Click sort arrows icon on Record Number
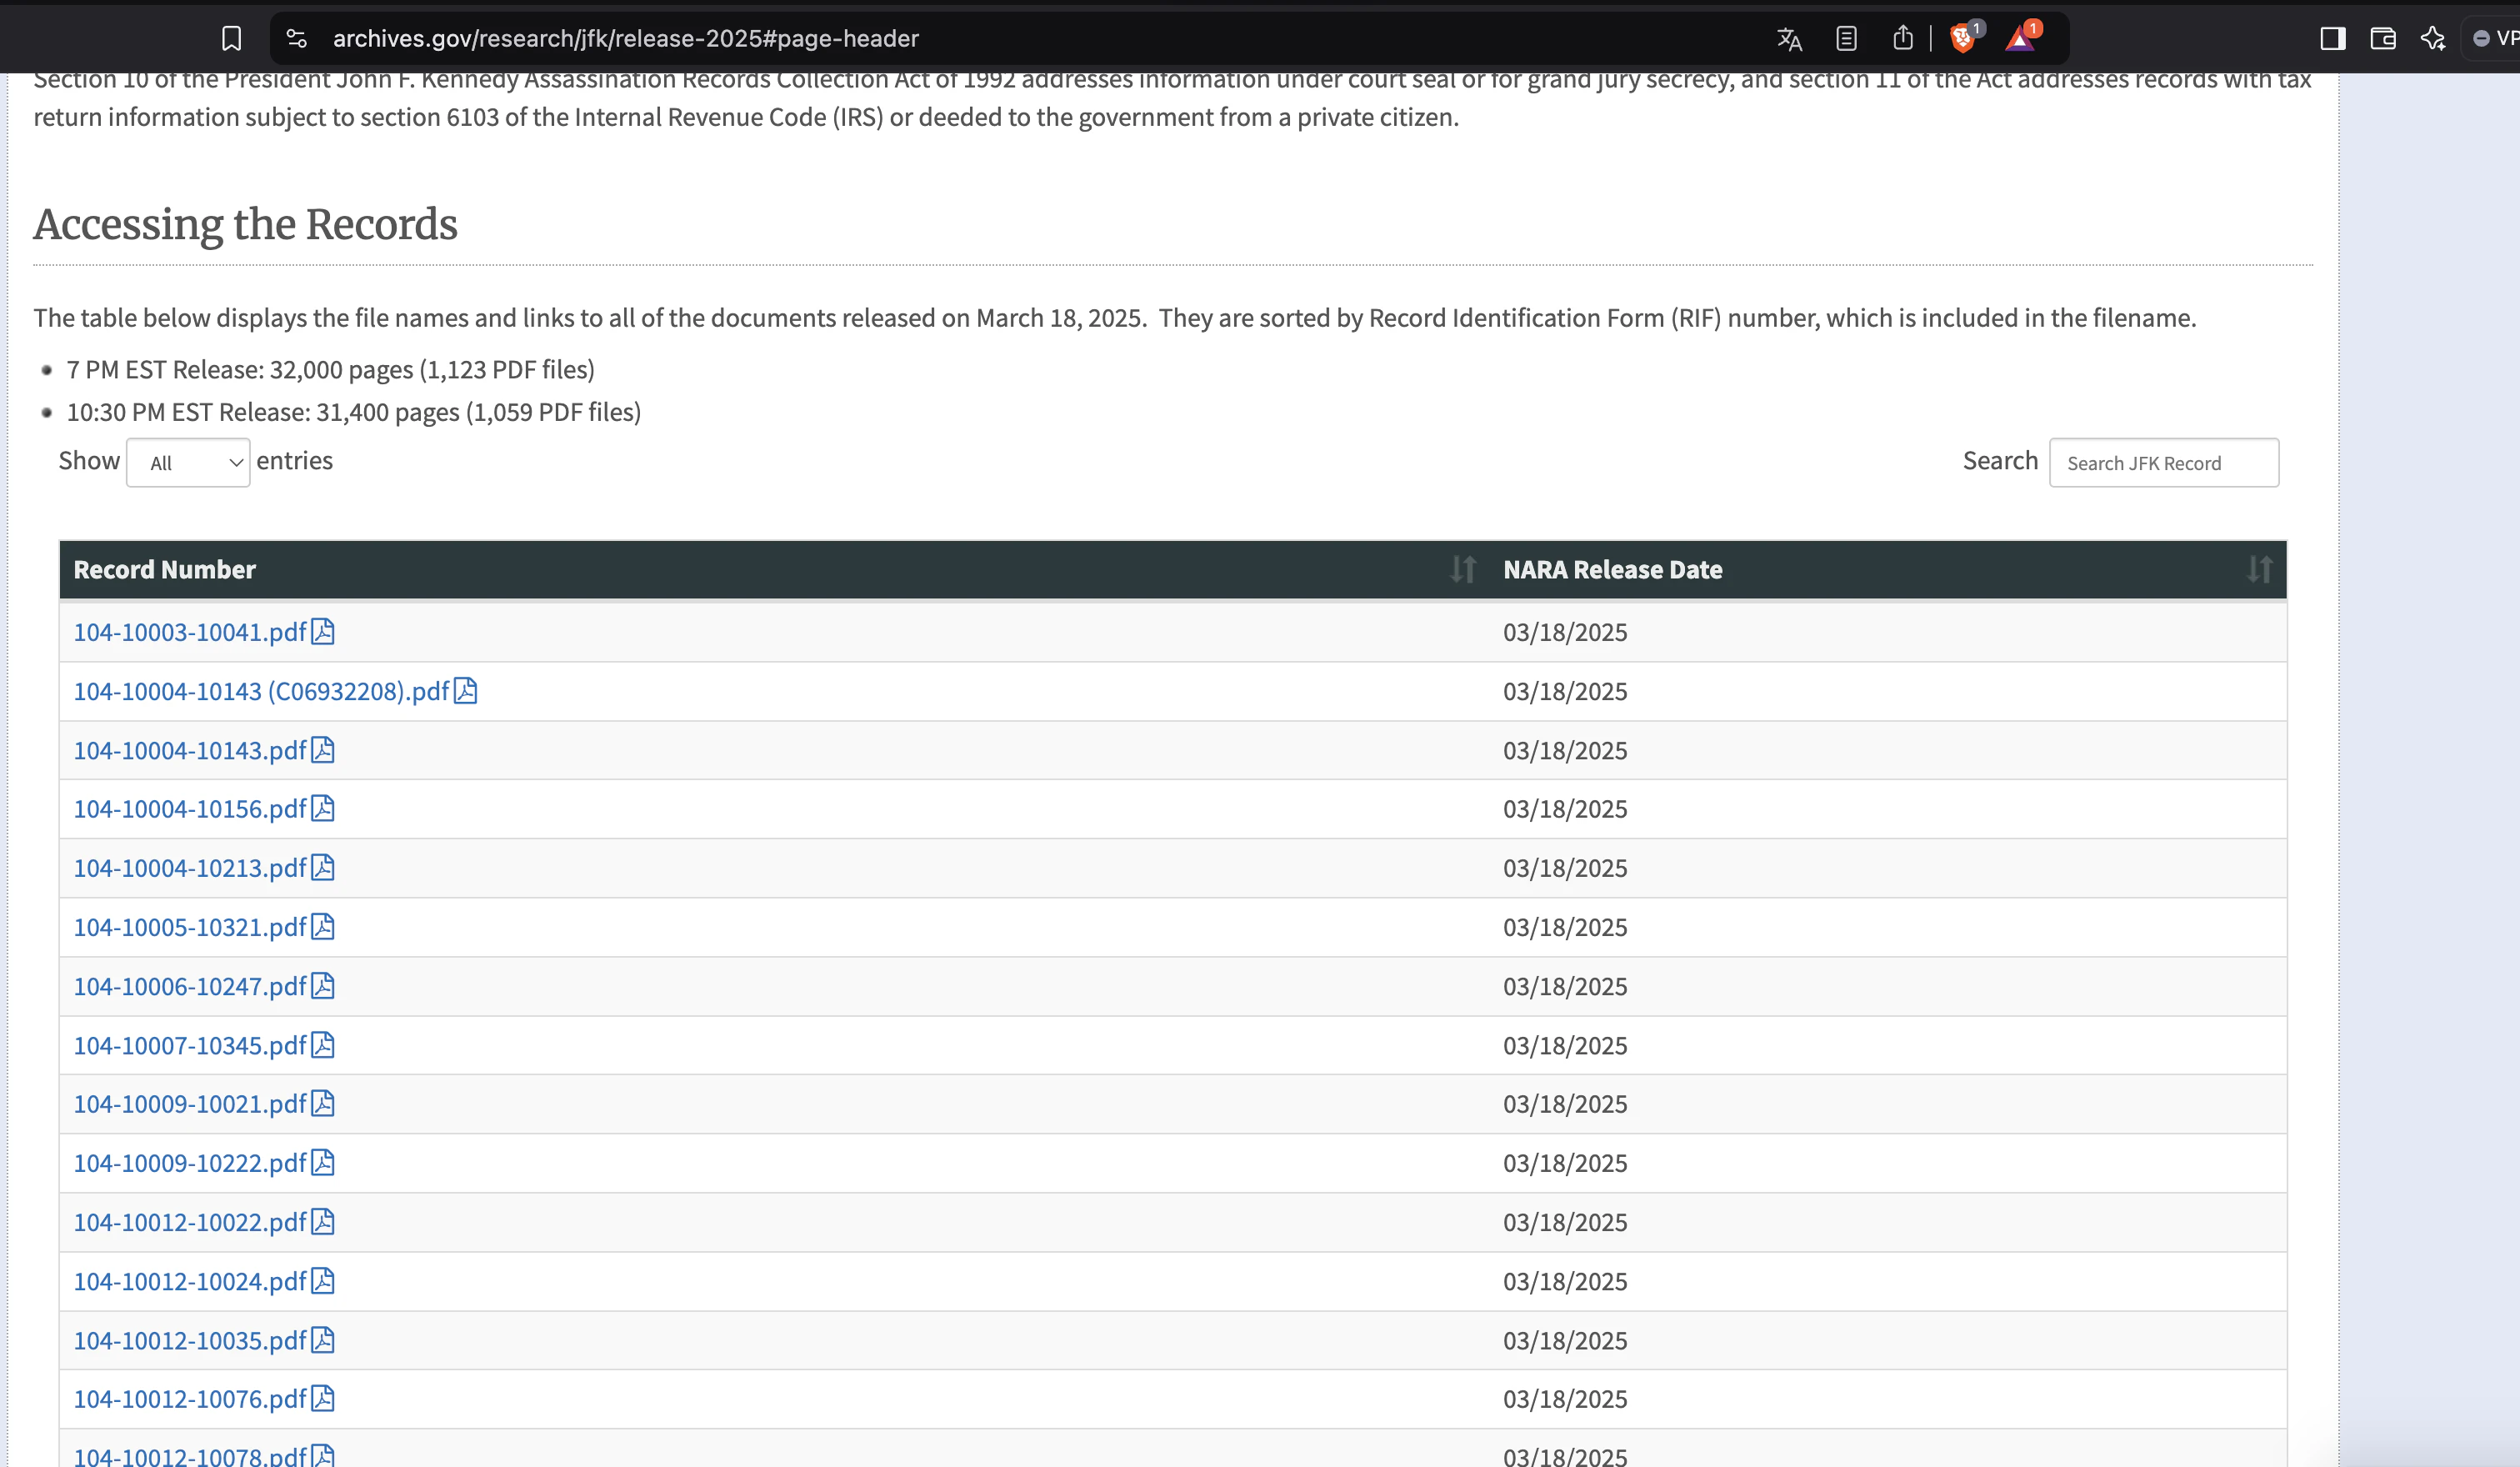This screenshot has height=1467, width=2520. 1463,570
